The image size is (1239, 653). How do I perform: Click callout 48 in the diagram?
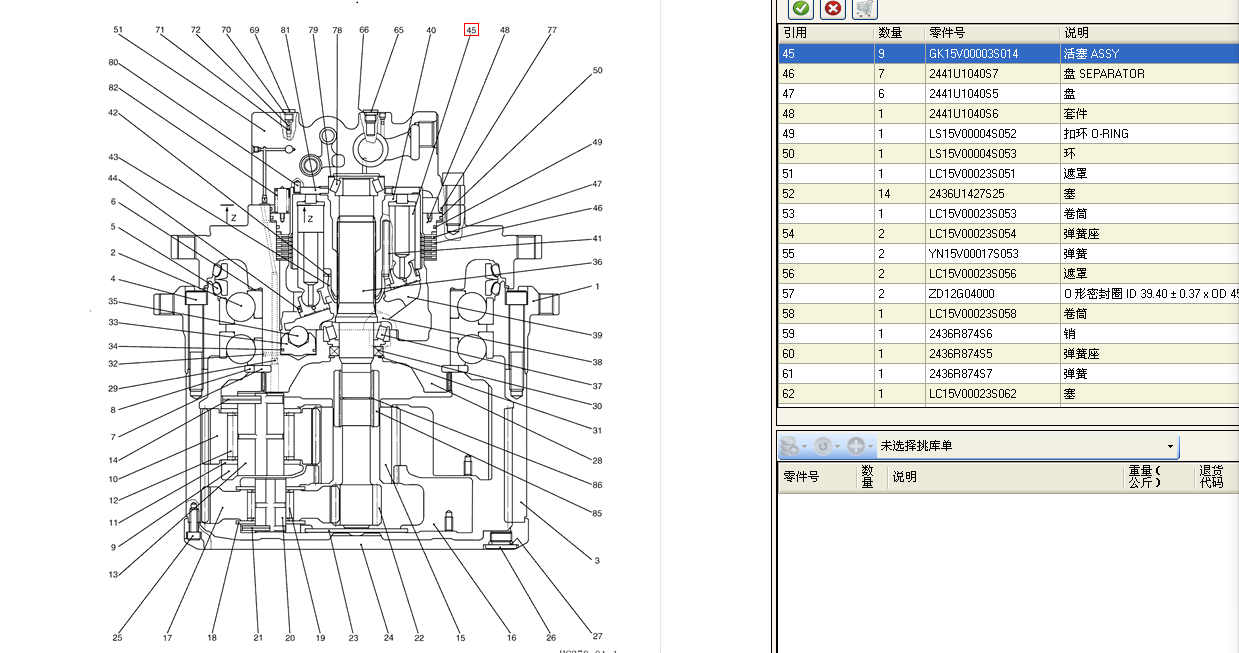click(x=505, y=30)
